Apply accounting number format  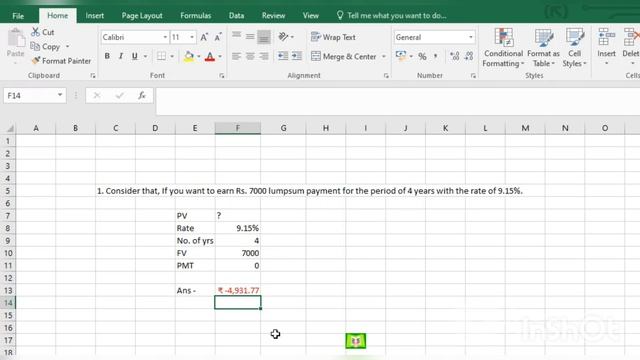tap(401, 56)
